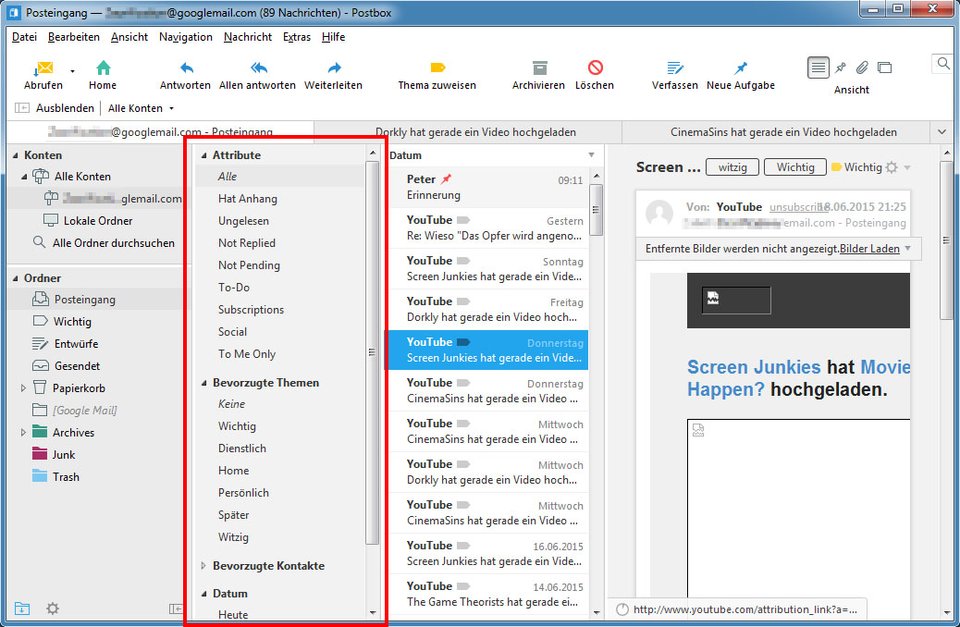Click the unsubscribe link
The height and width of the screenshot is (627, 960).
794,207
